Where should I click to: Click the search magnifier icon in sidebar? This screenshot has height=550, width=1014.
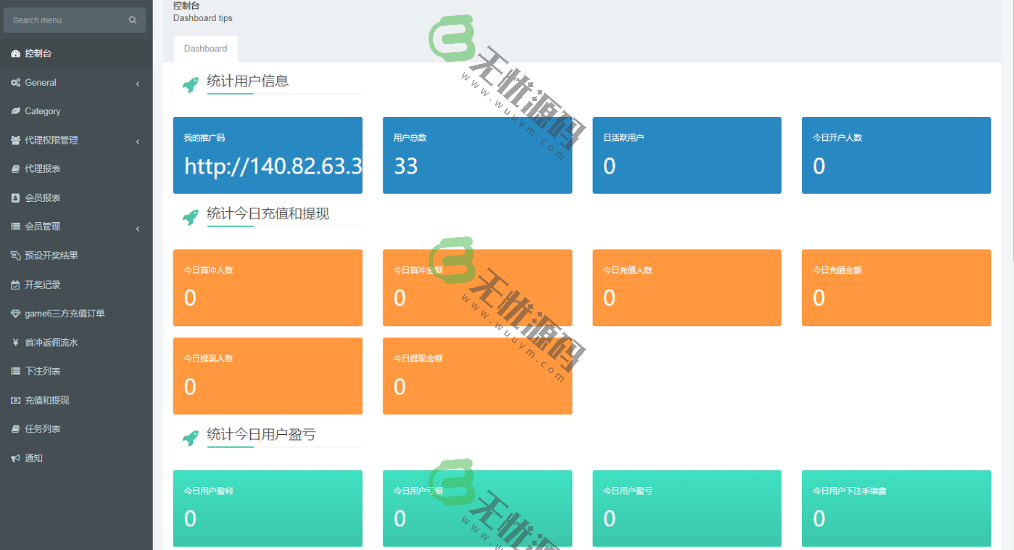pos(132,20)
